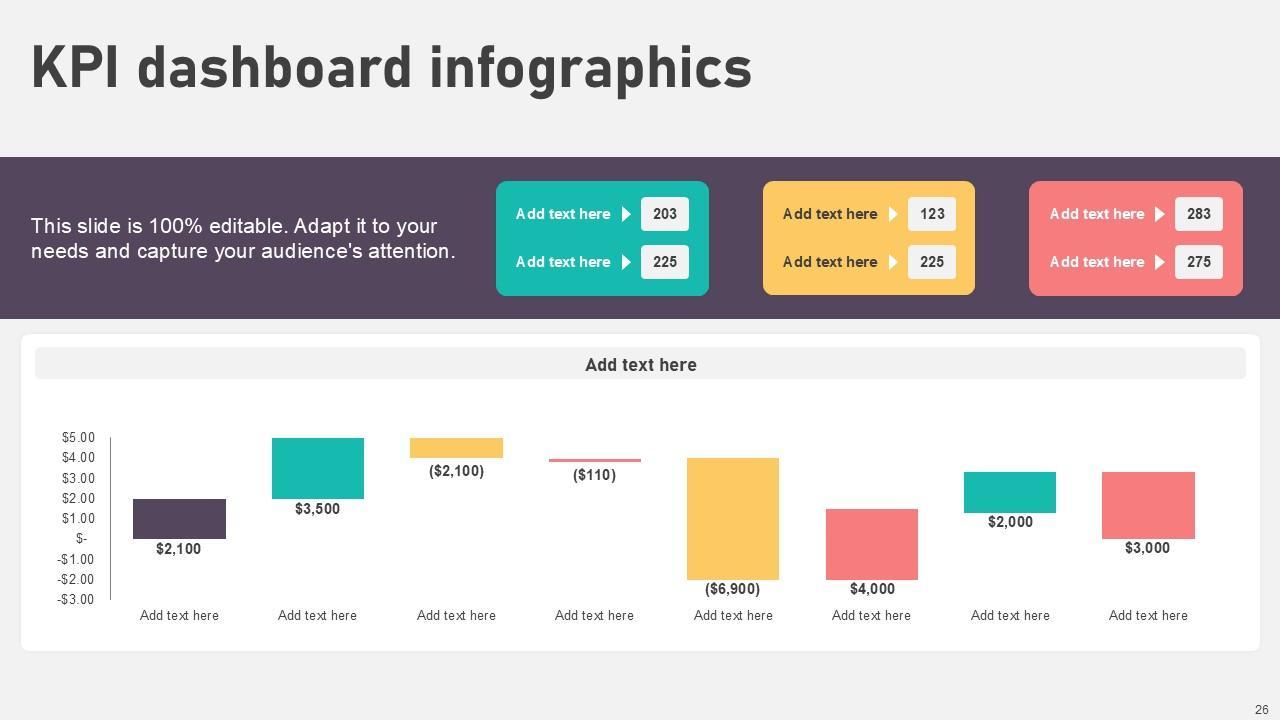
Task: Click the ($2,100) data label
Action: point(456,471)
